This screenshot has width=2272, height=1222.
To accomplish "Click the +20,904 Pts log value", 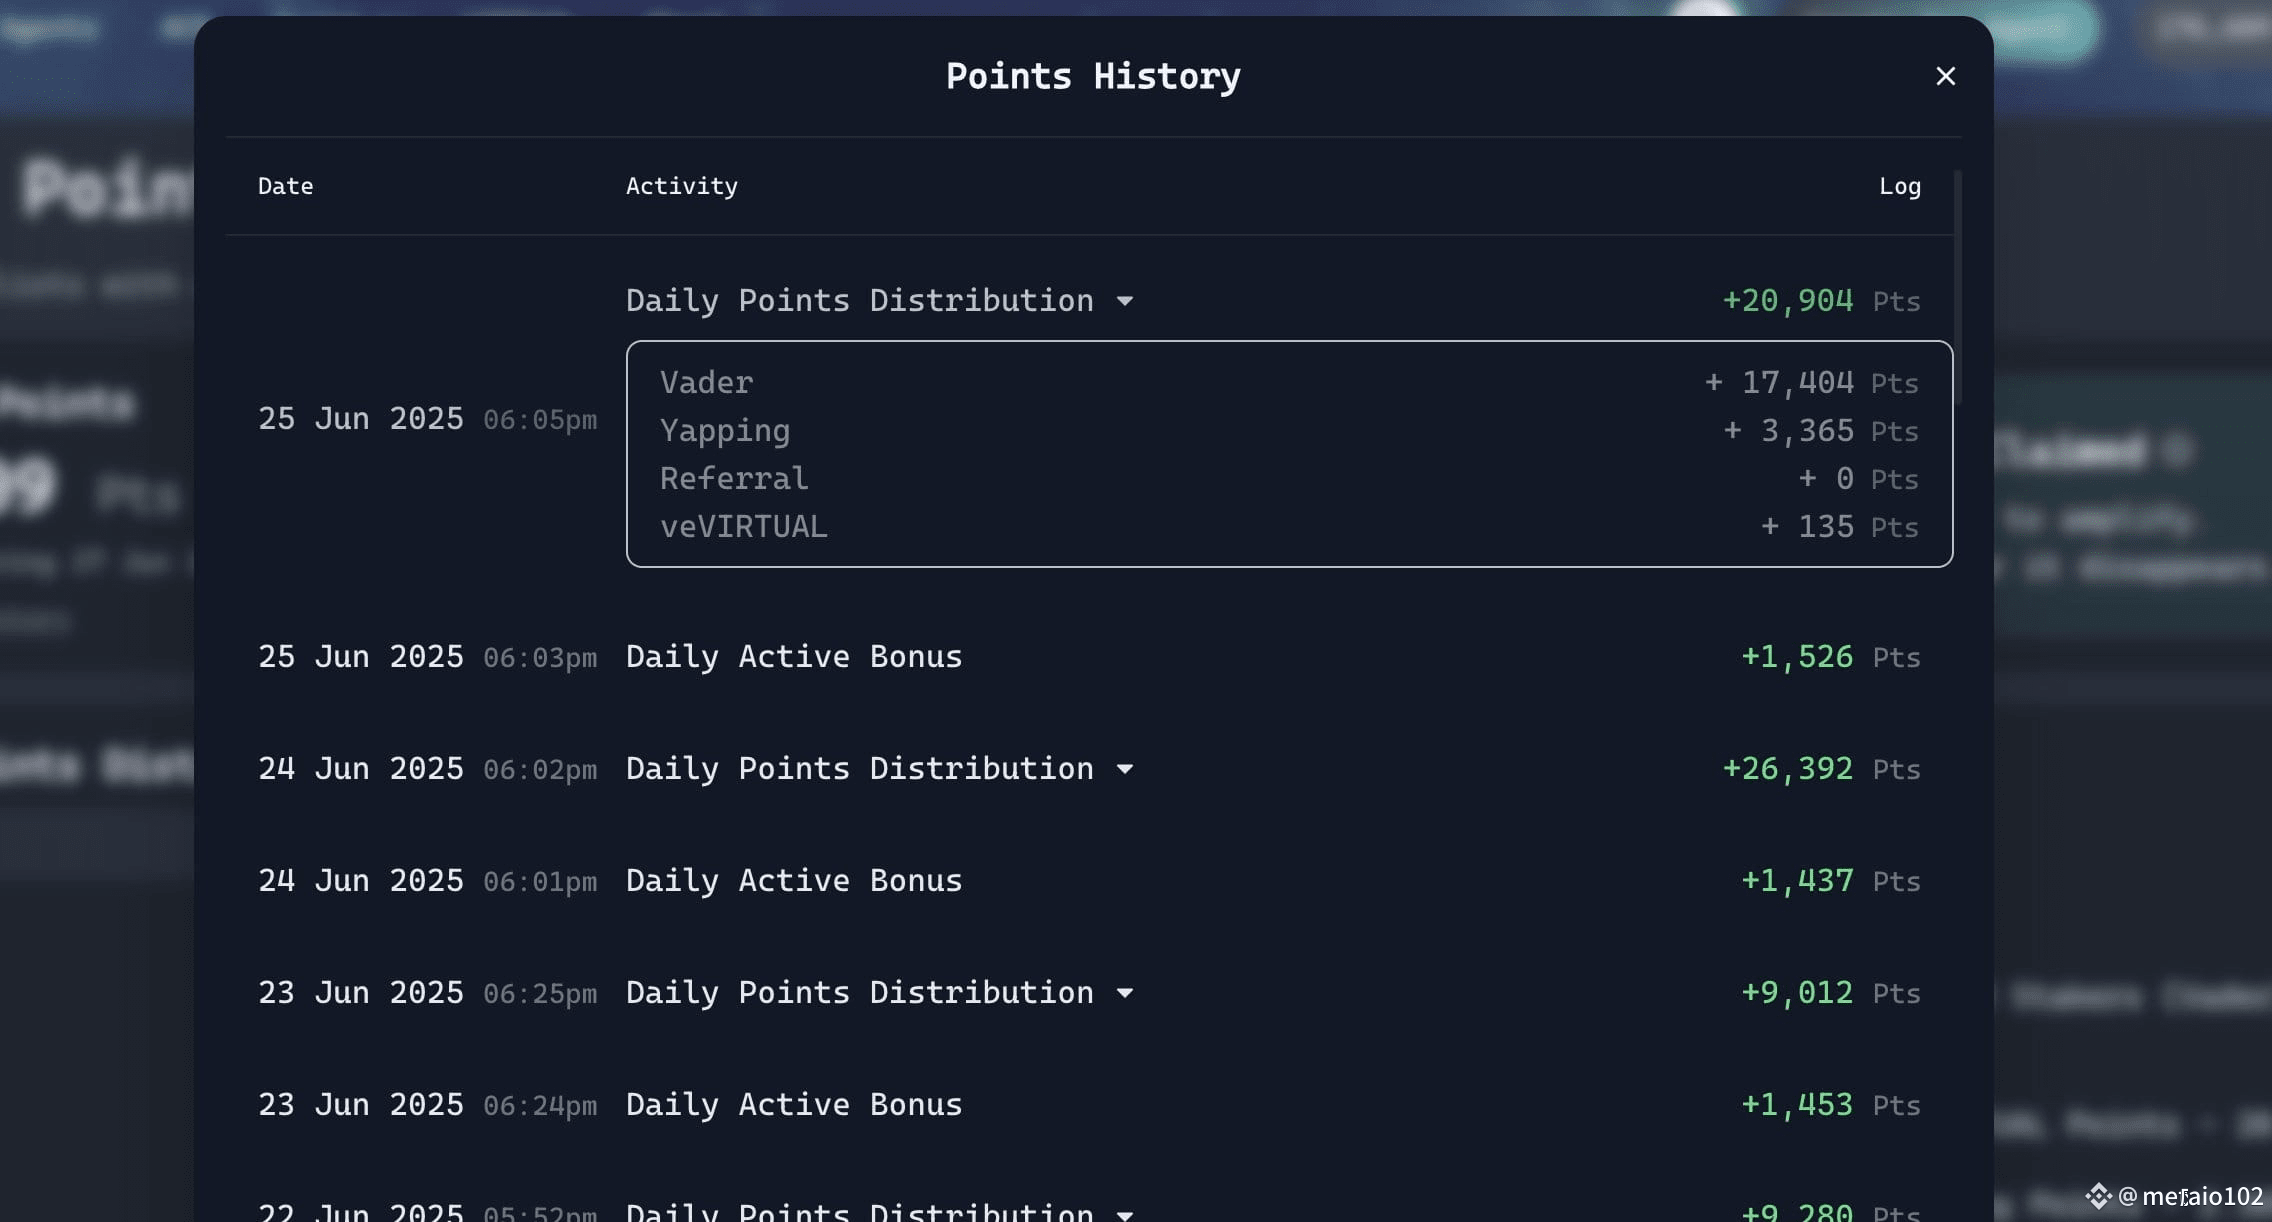I will (x=1821, y=301).
